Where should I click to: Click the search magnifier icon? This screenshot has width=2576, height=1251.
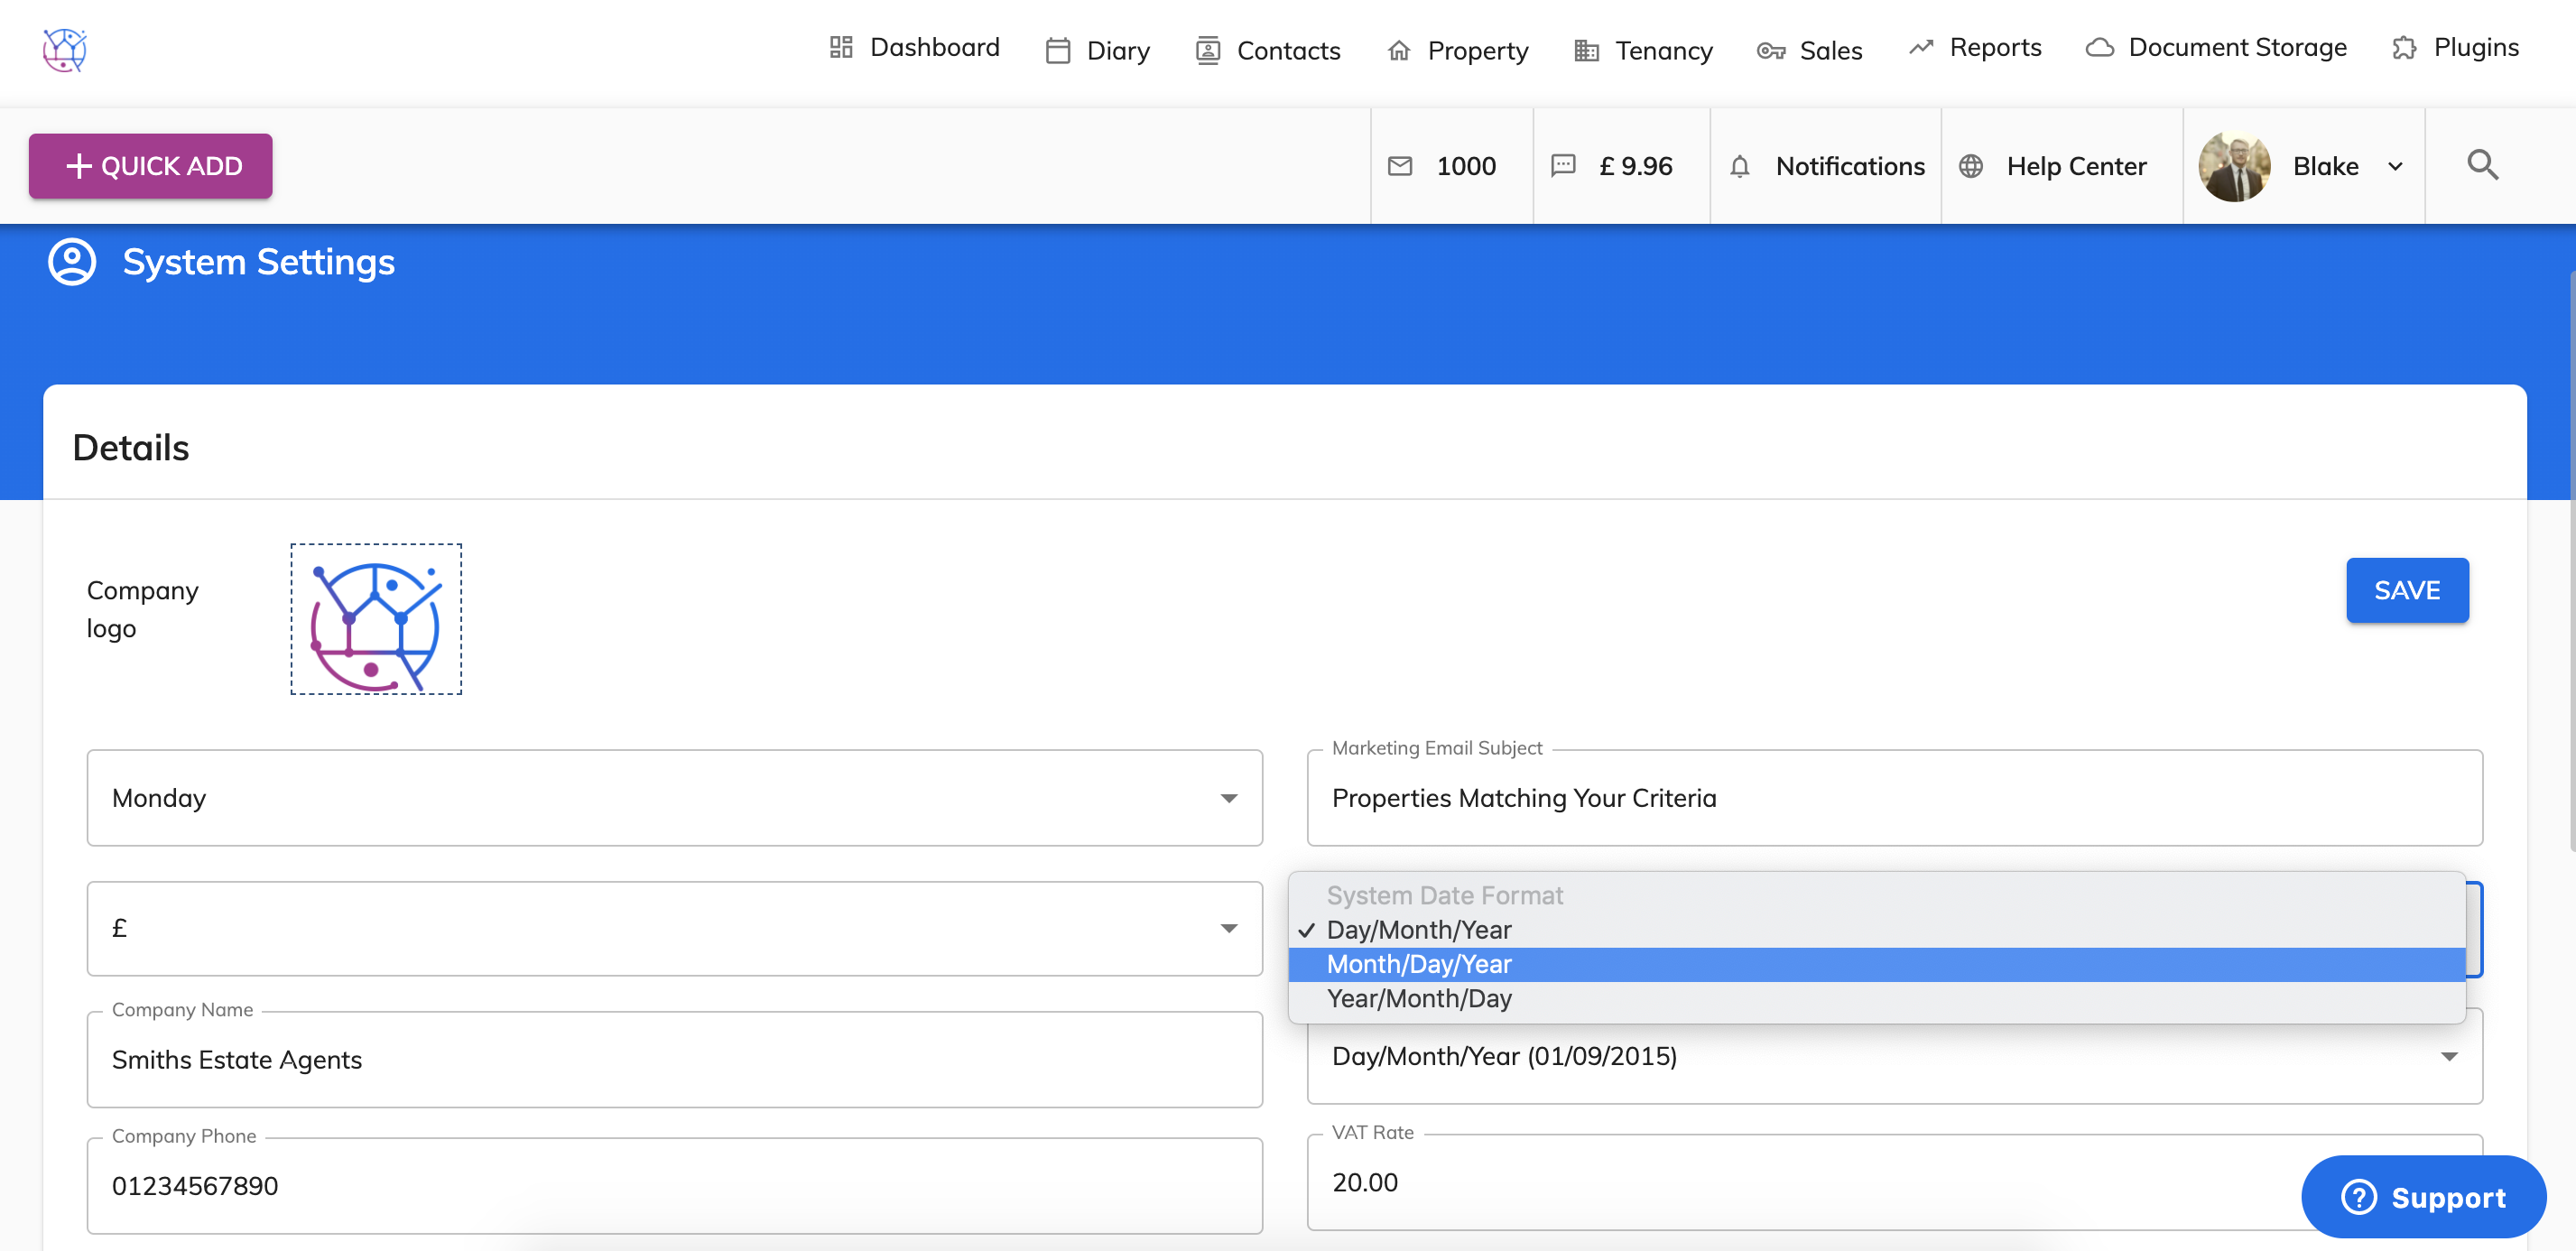click(2482, 165)
